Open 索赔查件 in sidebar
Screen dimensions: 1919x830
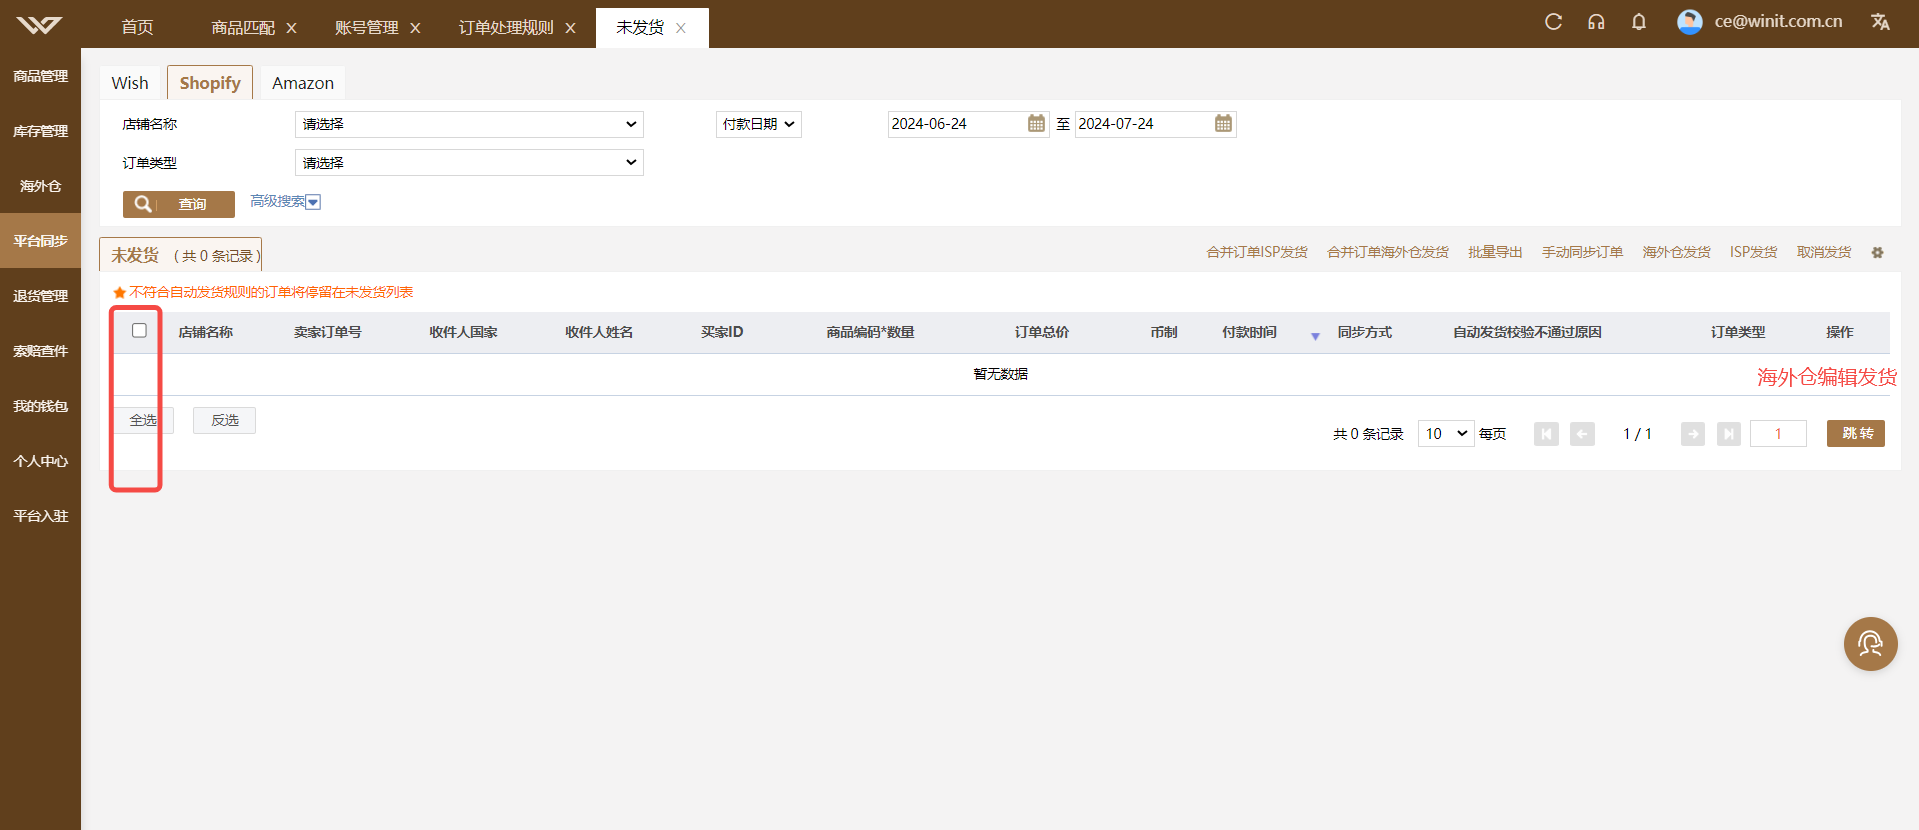[x=40, y=351]
